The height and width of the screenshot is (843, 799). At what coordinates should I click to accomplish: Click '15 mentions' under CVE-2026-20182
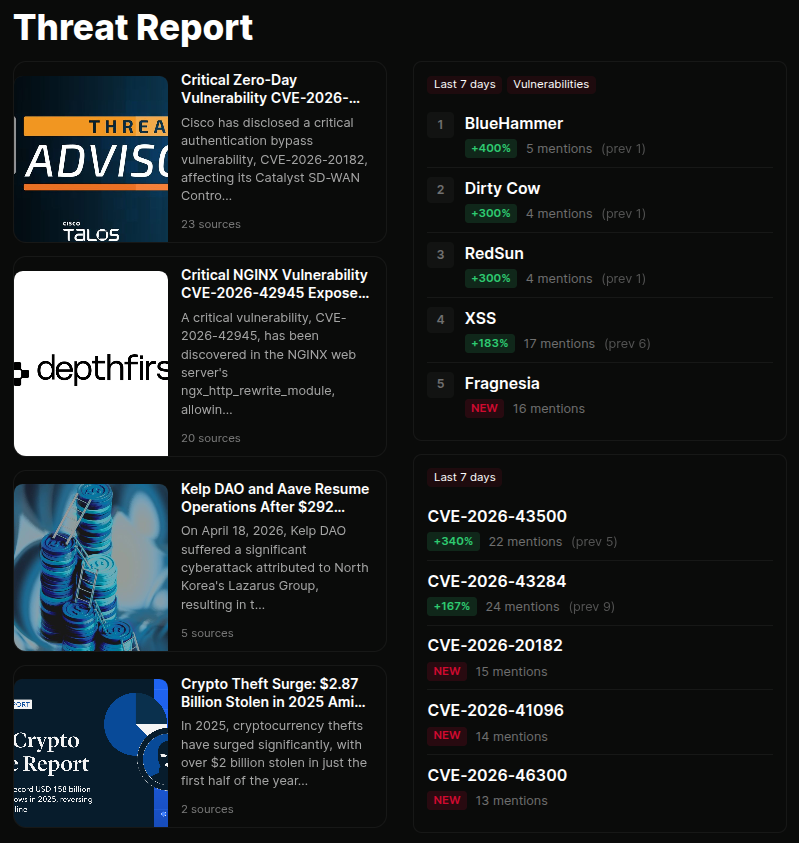pos(511,672)
